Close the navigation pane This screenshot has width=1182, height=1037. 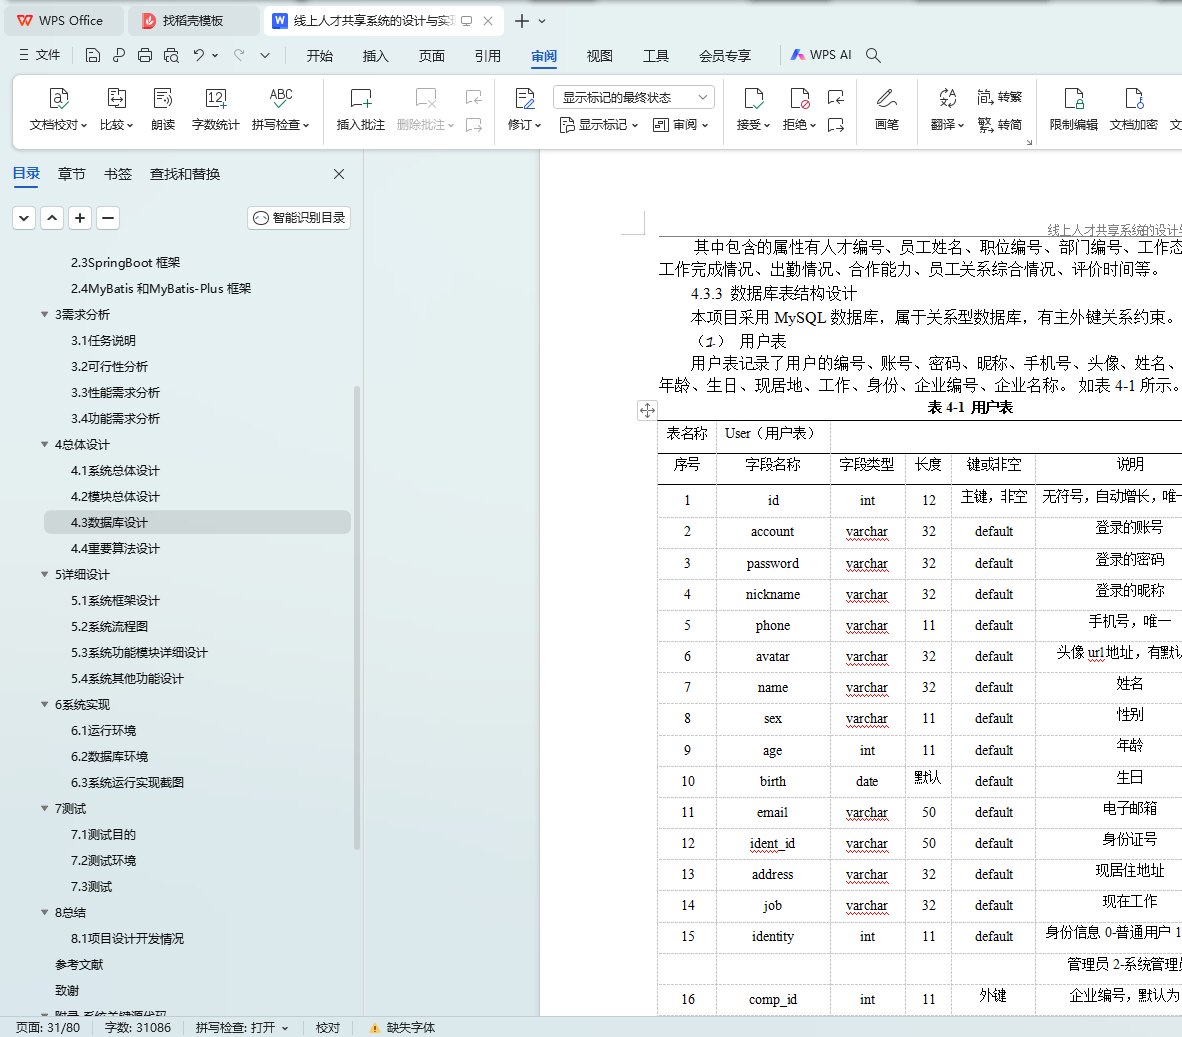(339, 174)
